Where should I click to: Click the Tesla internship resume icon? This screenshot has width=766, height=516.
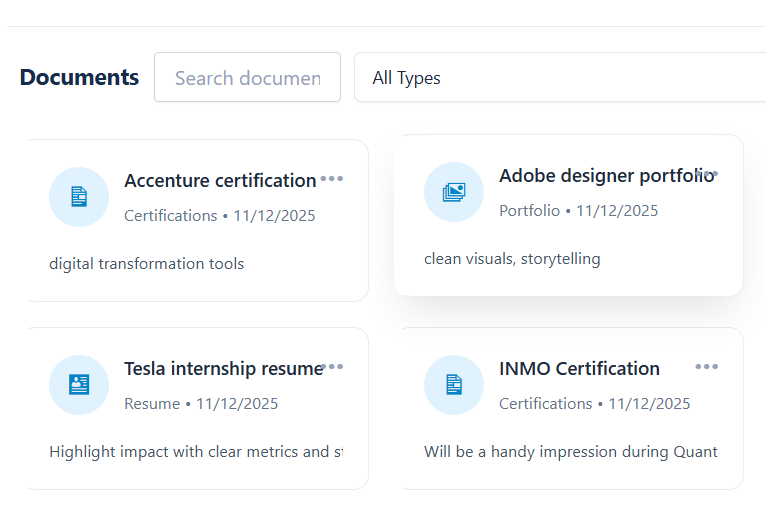pos(79,384)
